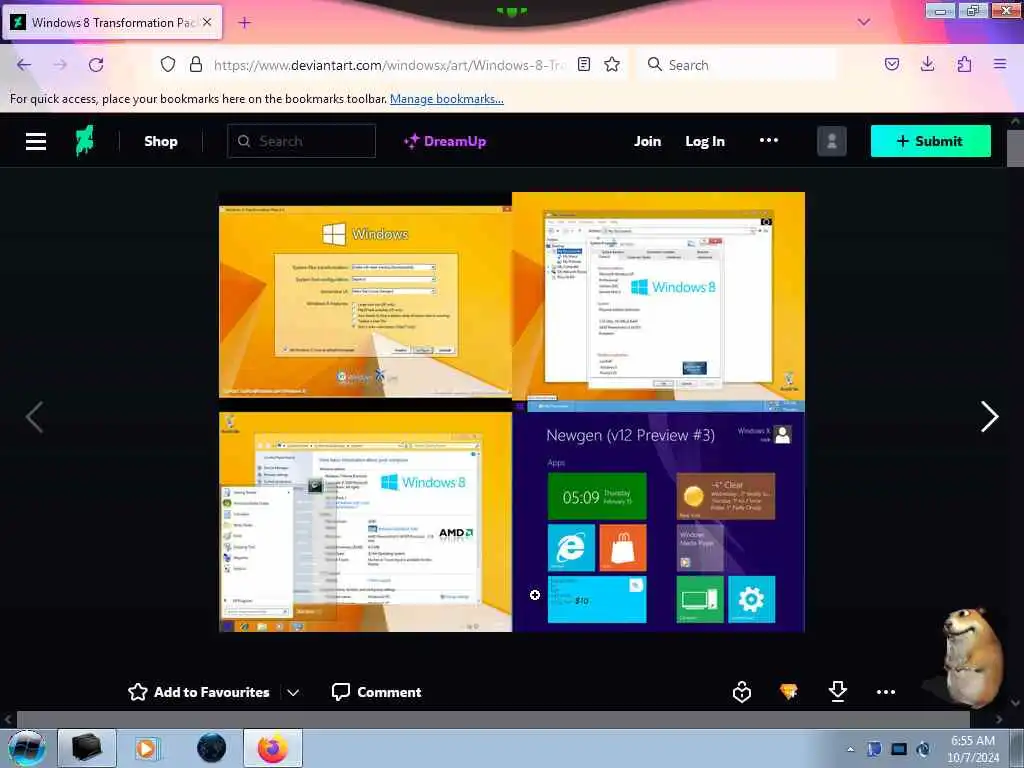The width and height of the screenshot is (1024, 768).
Task: Click Join
Action: point(647,141)
